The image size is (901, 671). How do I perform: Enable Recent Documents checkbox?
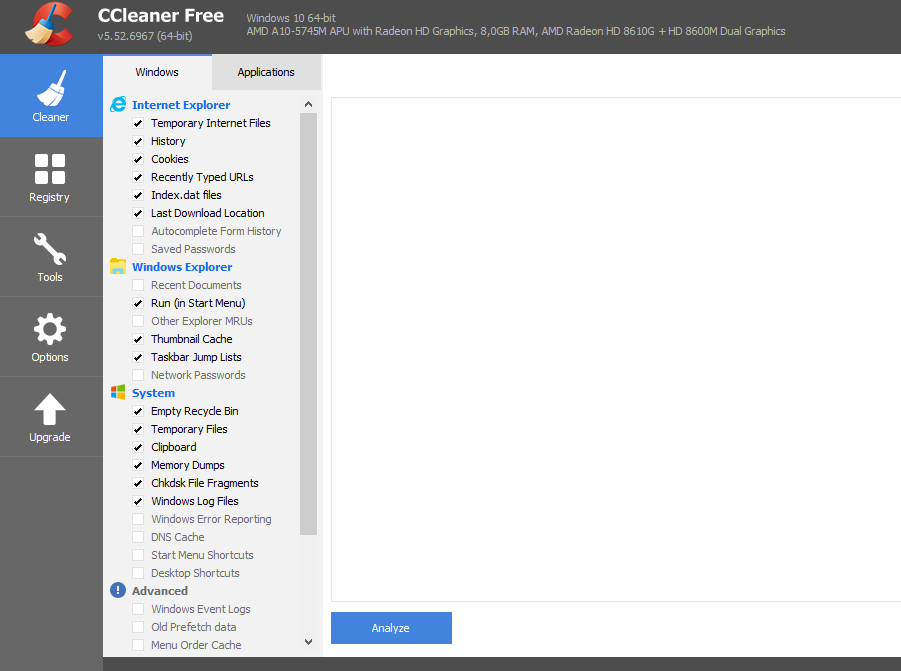point(138,285)
